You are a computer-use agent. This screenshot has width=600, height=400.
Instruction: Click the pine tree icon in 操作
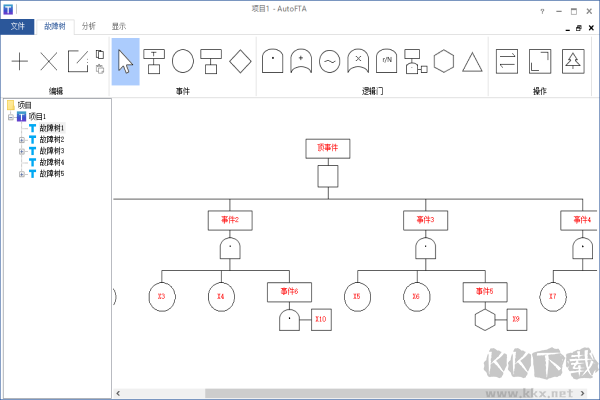pos(573,61)
